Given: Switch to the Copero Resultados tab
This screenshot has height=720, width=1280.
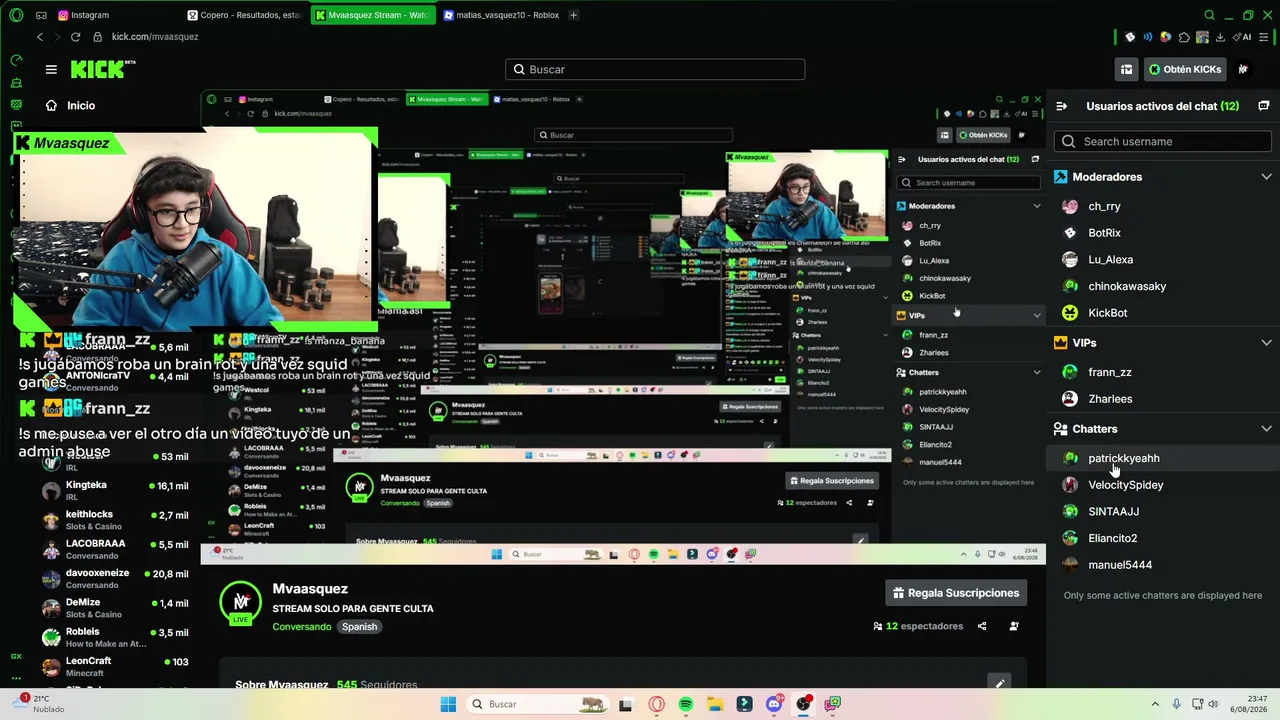Looking at the screenshot, I should (246, 15).
